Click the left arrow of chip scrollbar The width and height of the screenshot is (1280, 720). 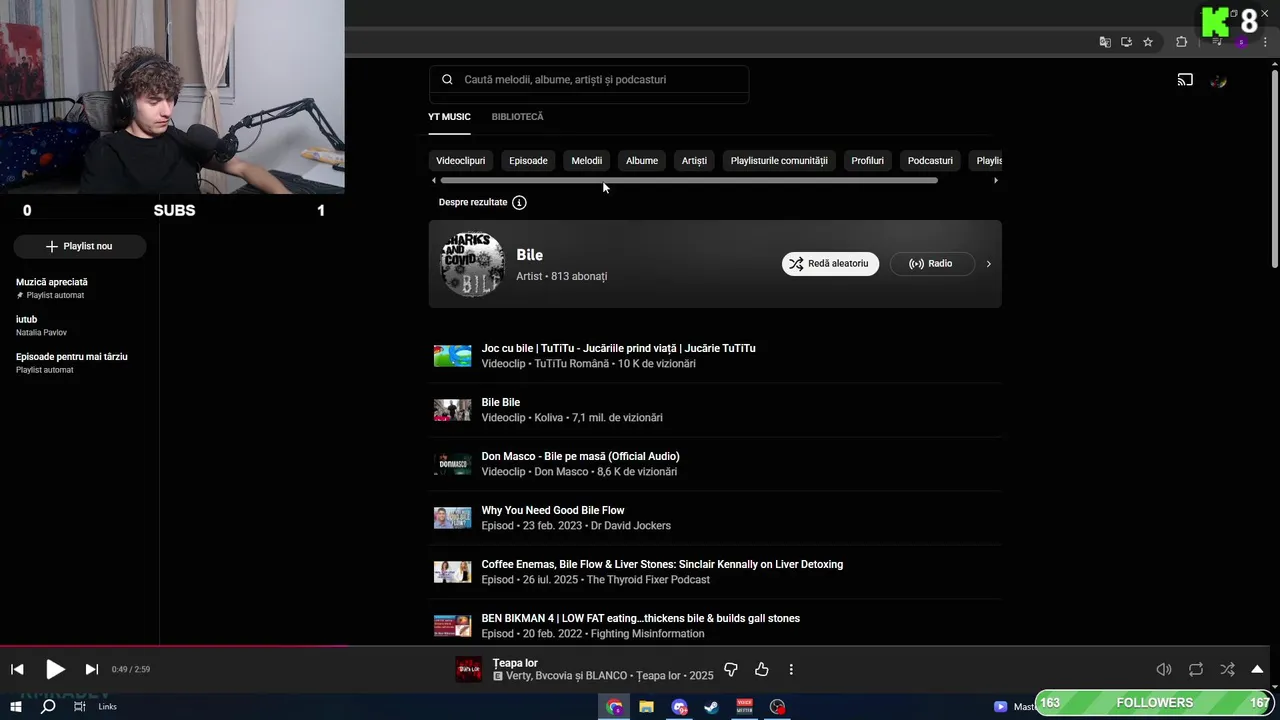(434, 181)
